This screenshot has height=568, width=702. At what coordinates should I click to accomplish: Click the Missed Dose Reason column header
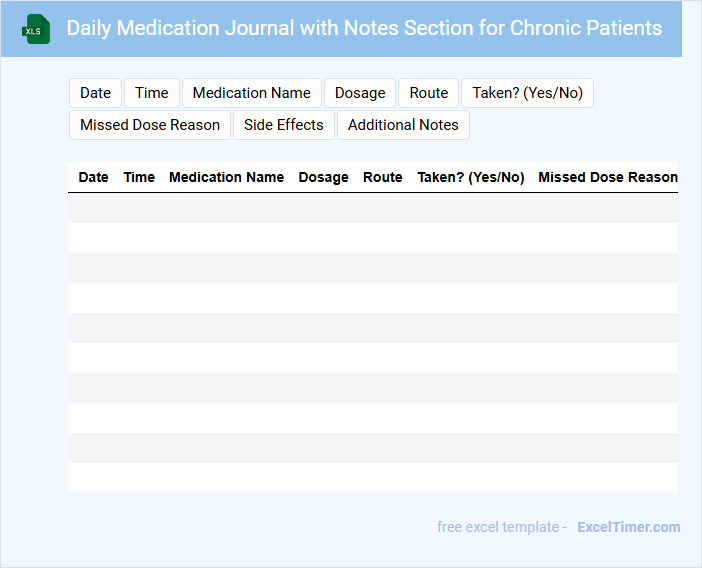pos(607,177)
